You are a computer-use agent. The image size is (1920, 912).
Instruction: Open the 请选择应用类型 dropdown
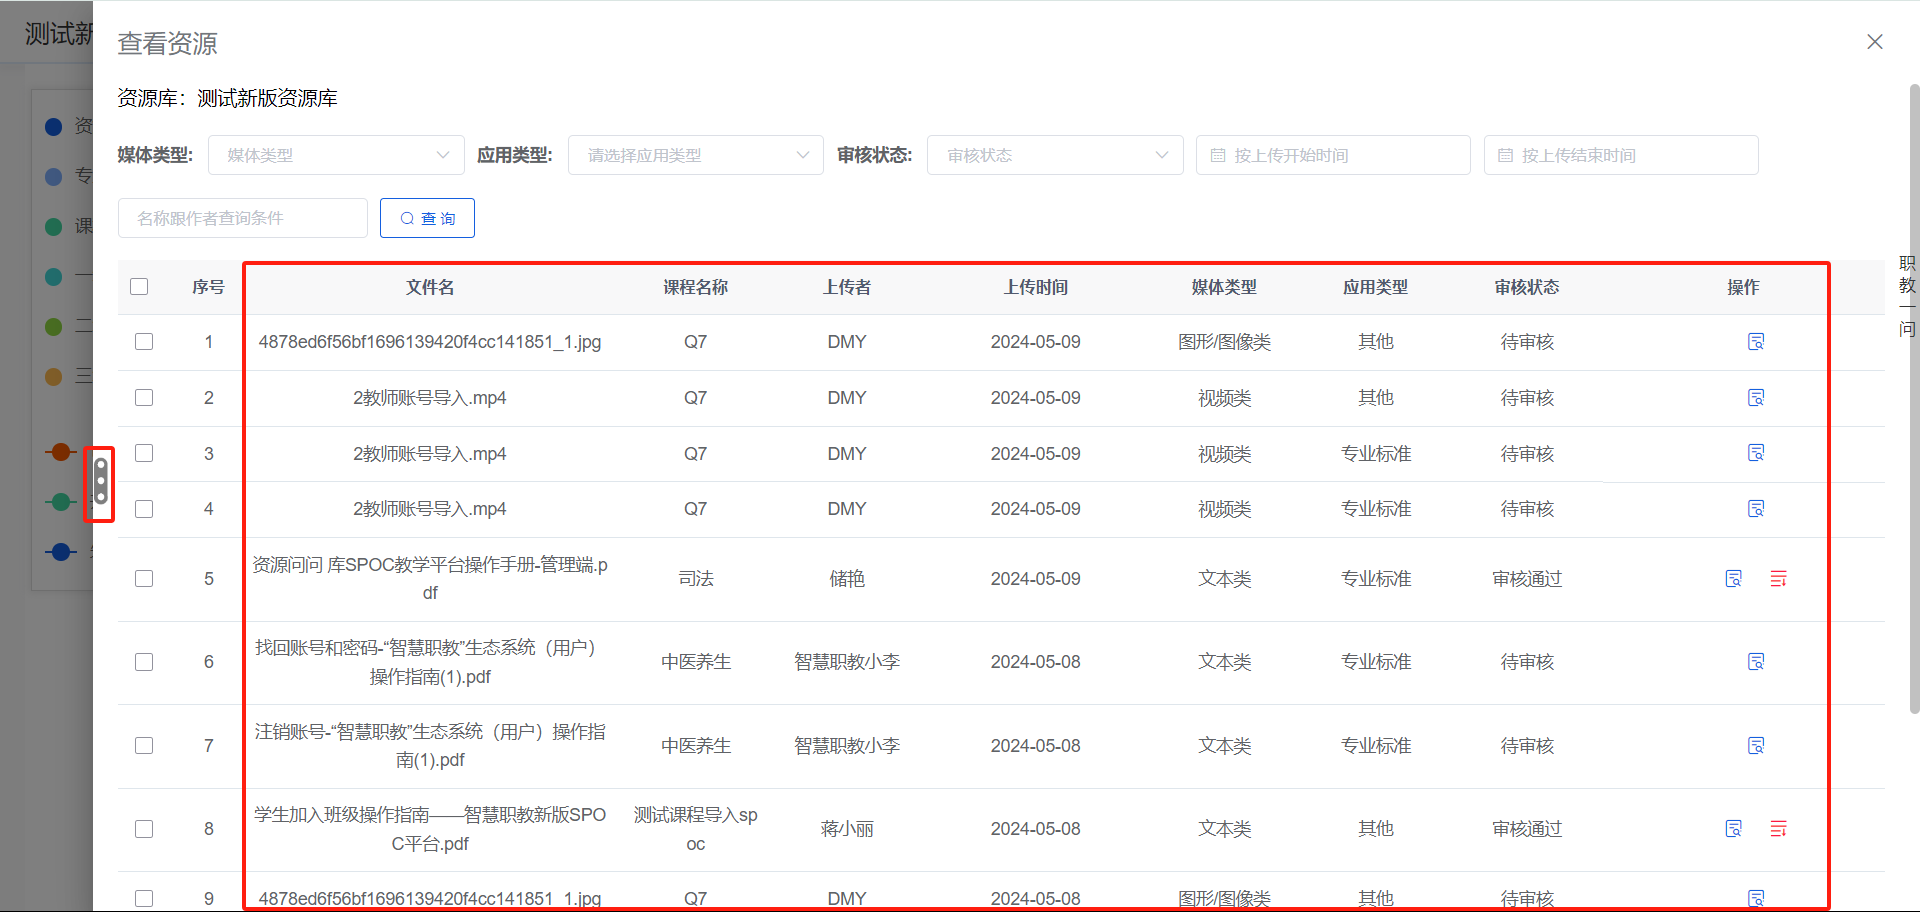point(696,155)
